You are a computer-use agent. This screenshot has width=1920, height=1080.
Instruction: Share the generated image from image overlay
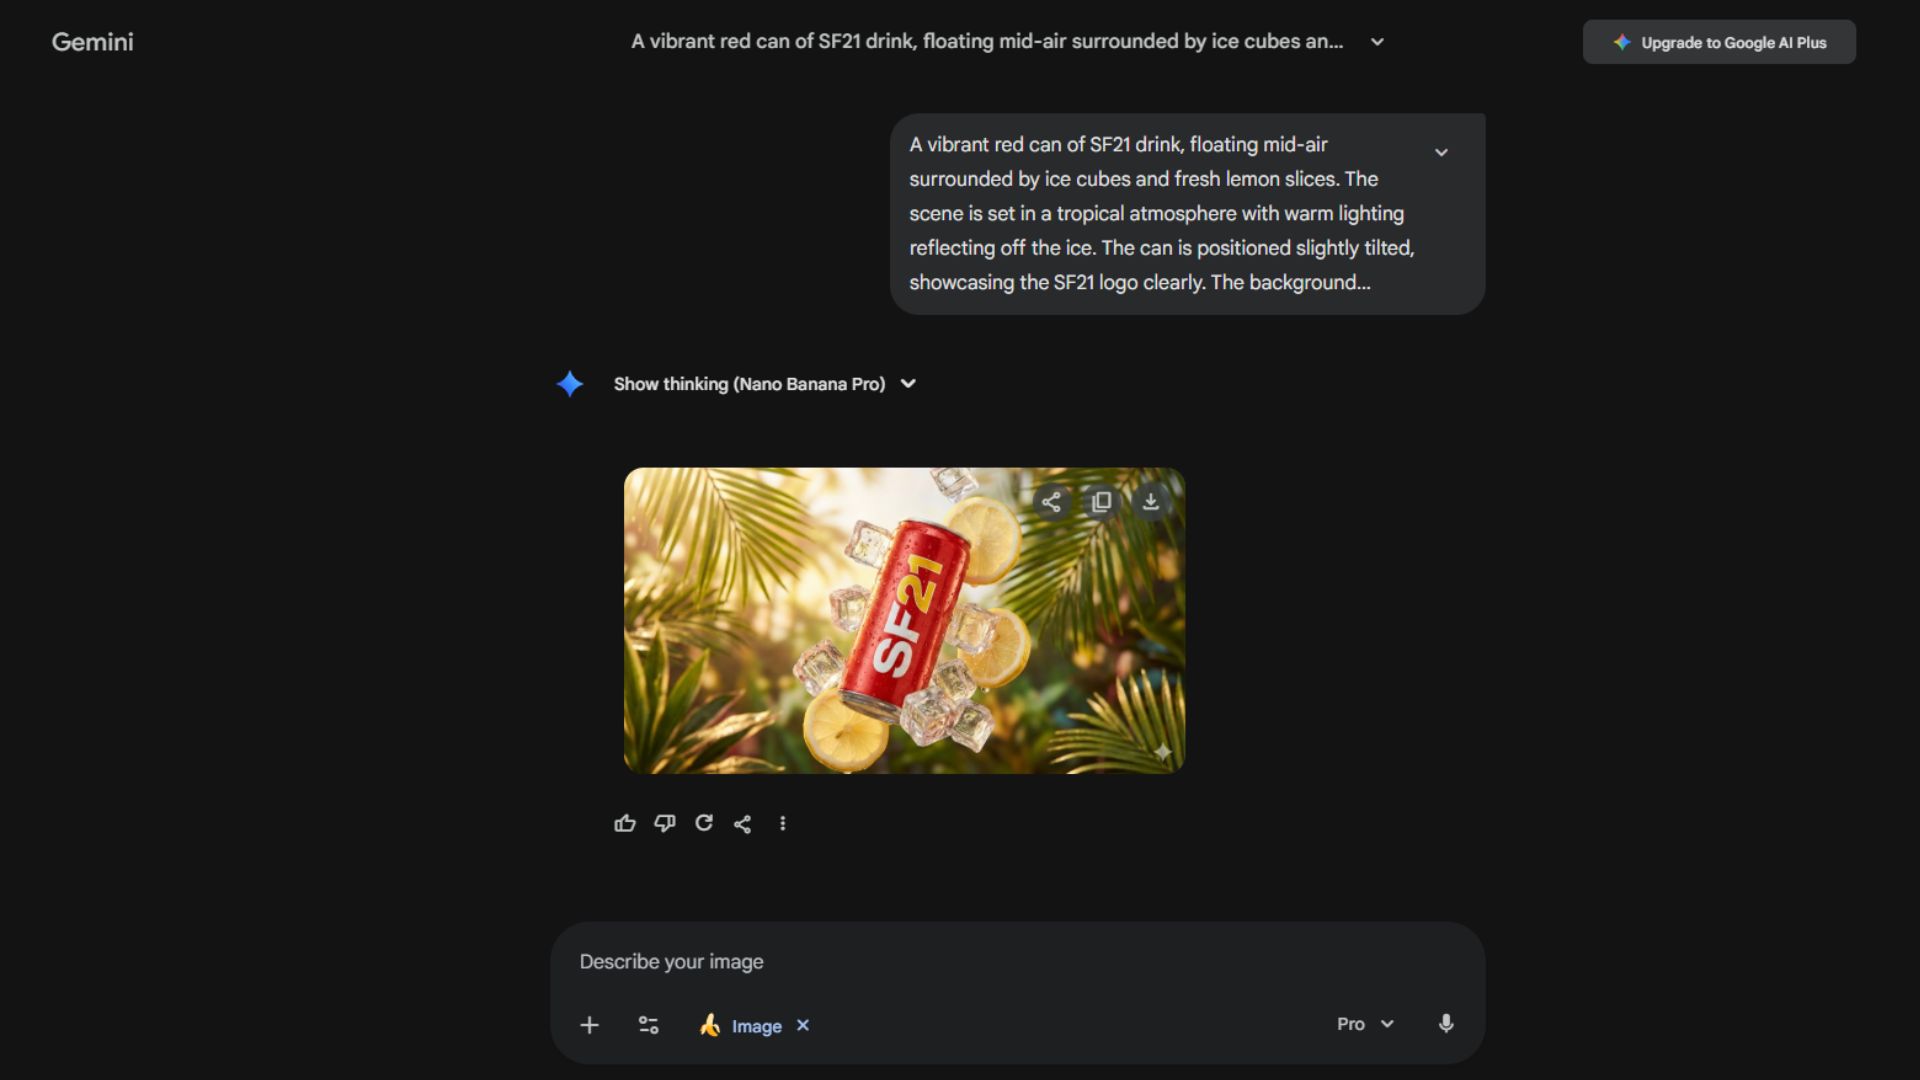tap(1051, 502)
